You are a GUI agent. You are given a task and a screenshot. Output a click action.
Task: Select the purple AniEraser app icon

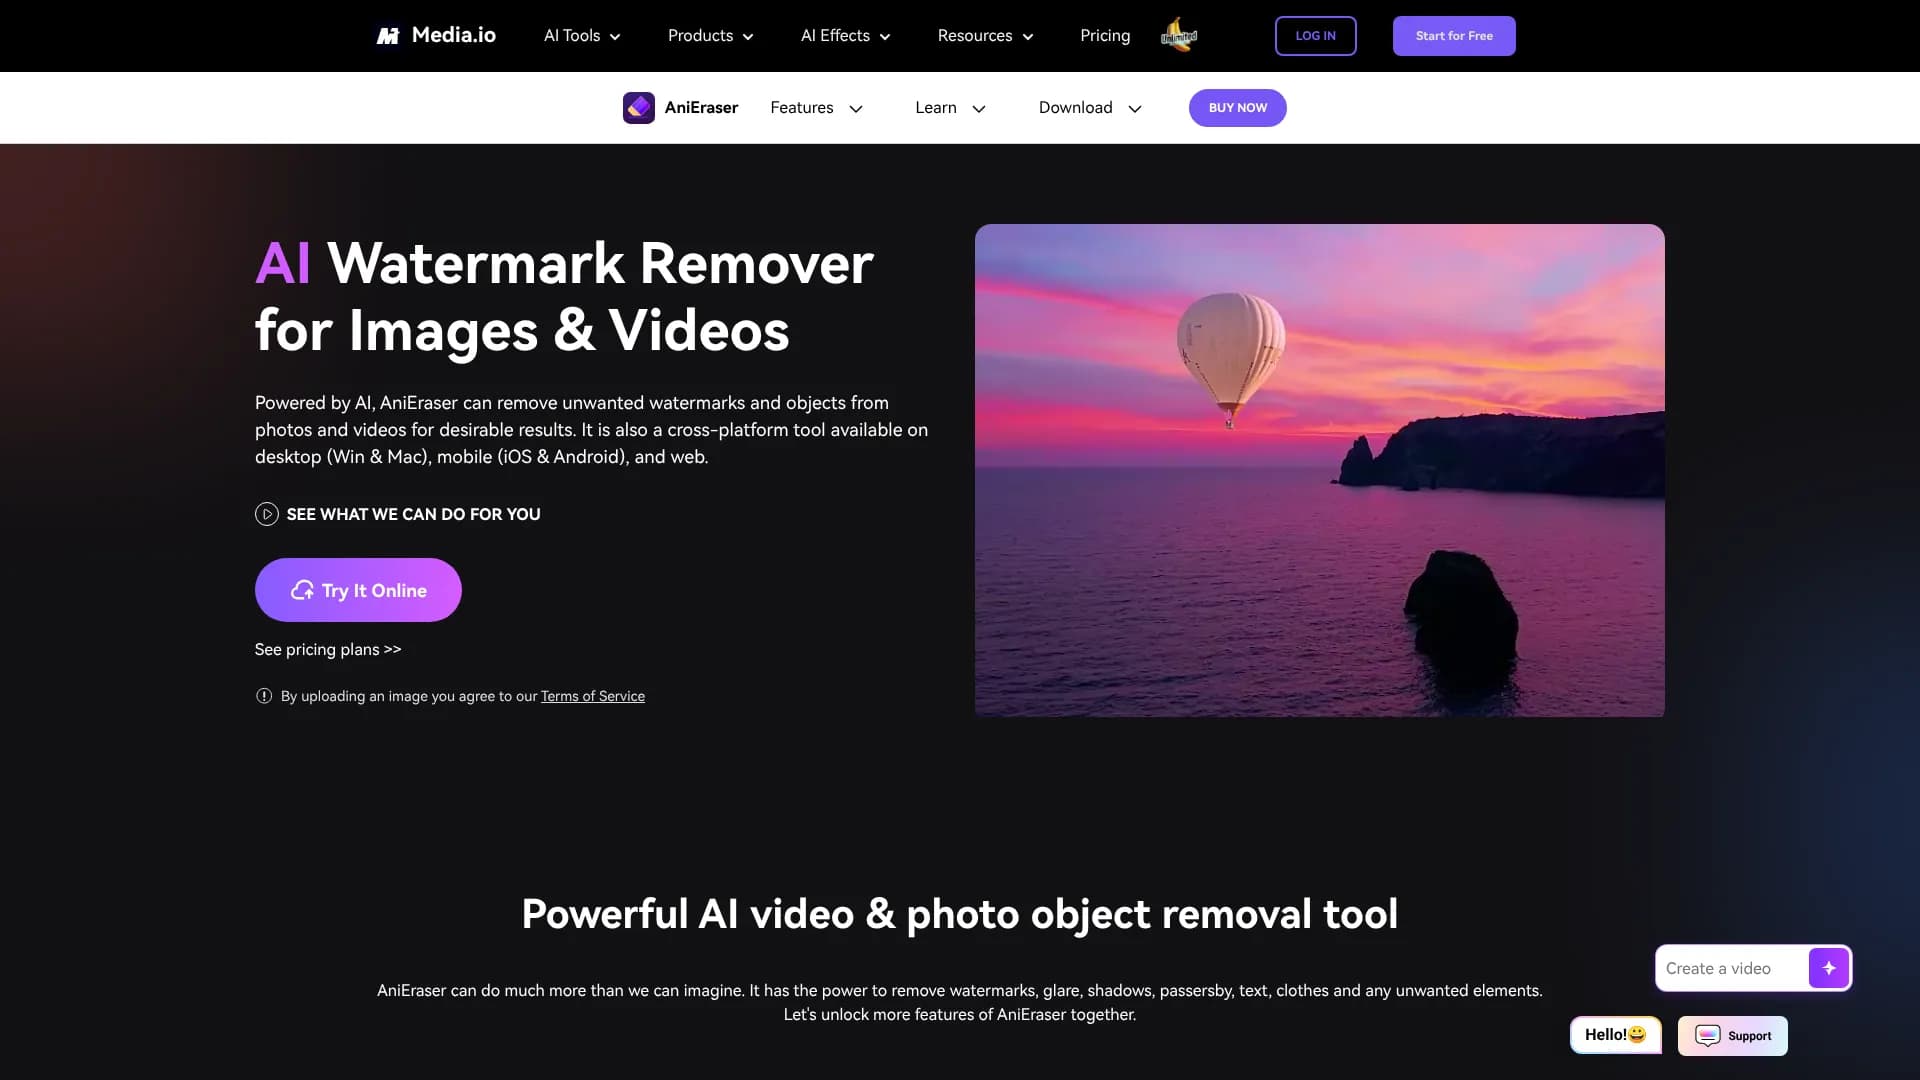tap(639, 107)
